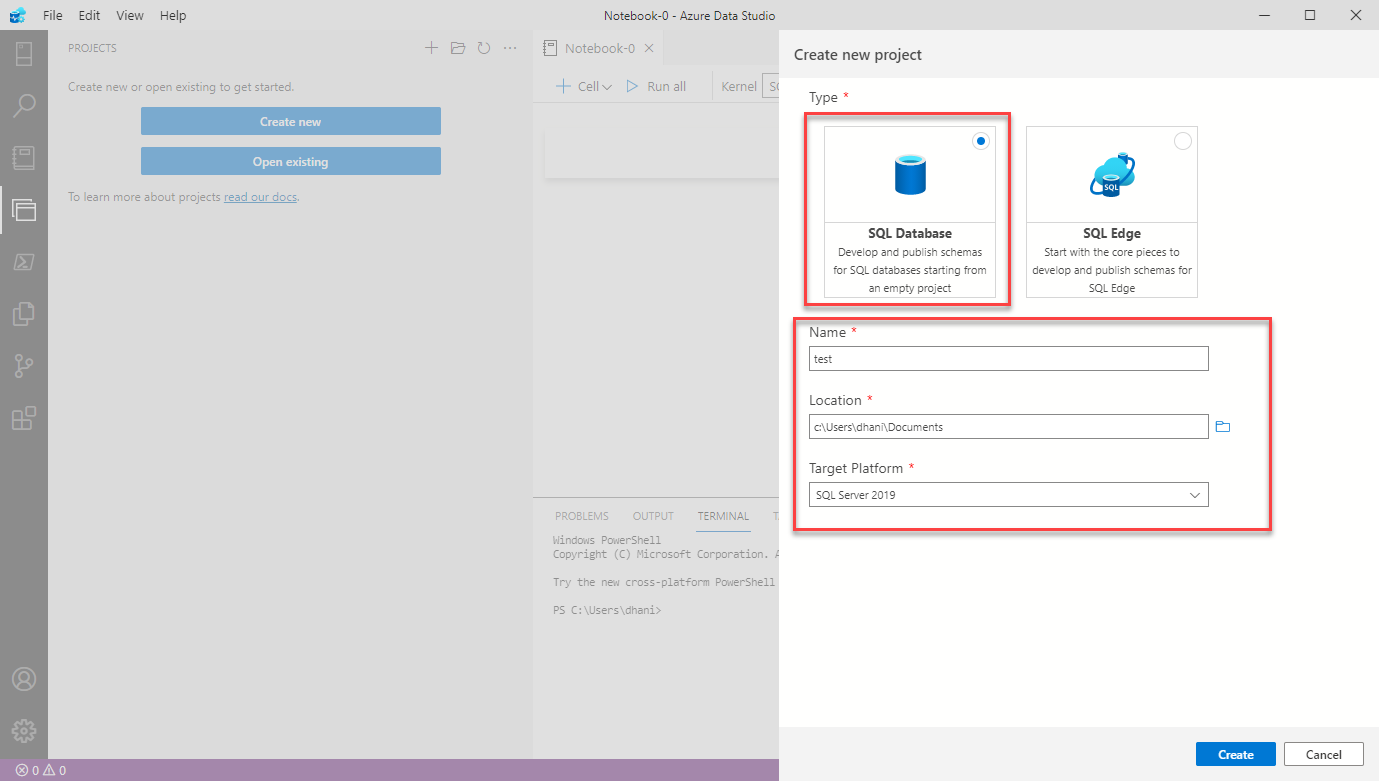
Task: Click the Open existing button
Action: click(291, 161)
